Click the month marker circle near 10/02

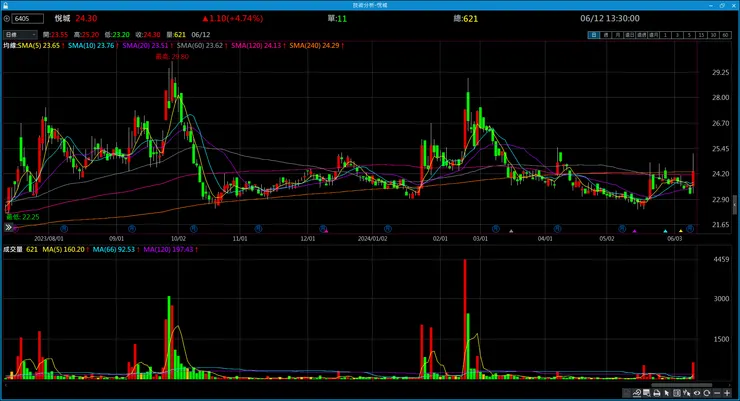(x=193, y=229)
